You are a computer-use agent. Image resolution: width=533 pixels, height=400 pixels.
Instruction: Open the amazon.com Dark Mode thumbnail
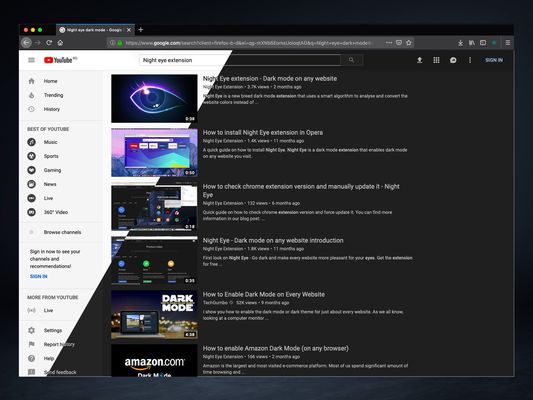coord(154,360)
